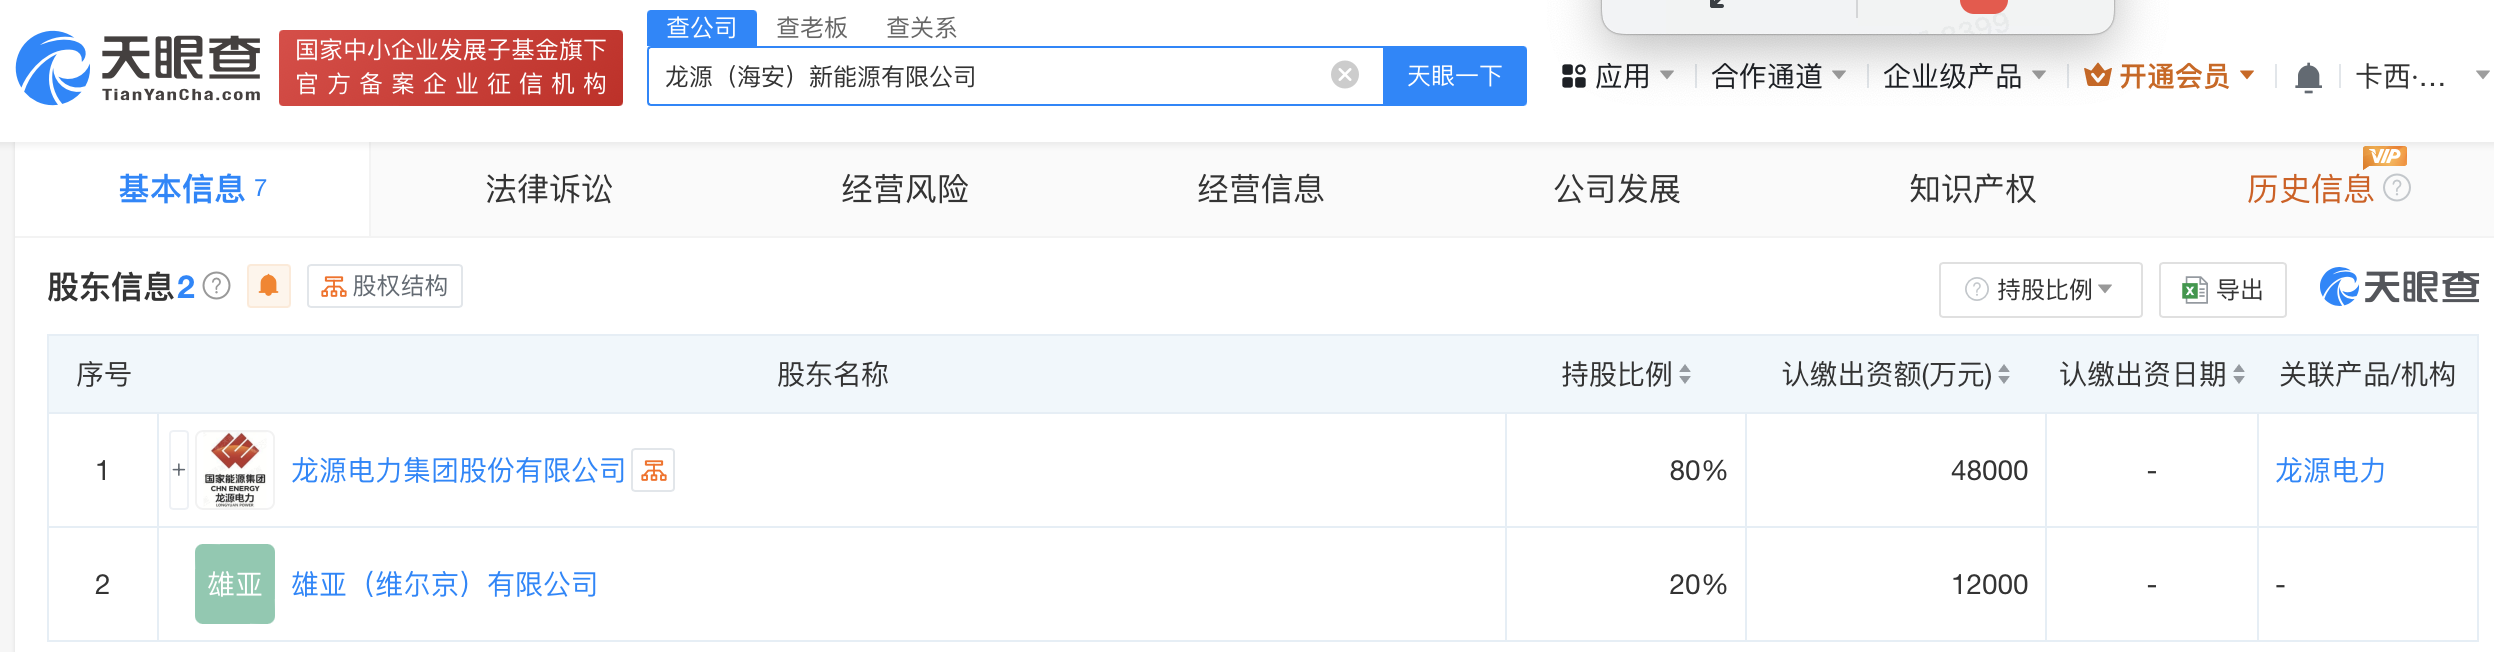2494x652 pixels.
Task: Click the 龙源电力 company logo thumbnail
Action: 235,470
